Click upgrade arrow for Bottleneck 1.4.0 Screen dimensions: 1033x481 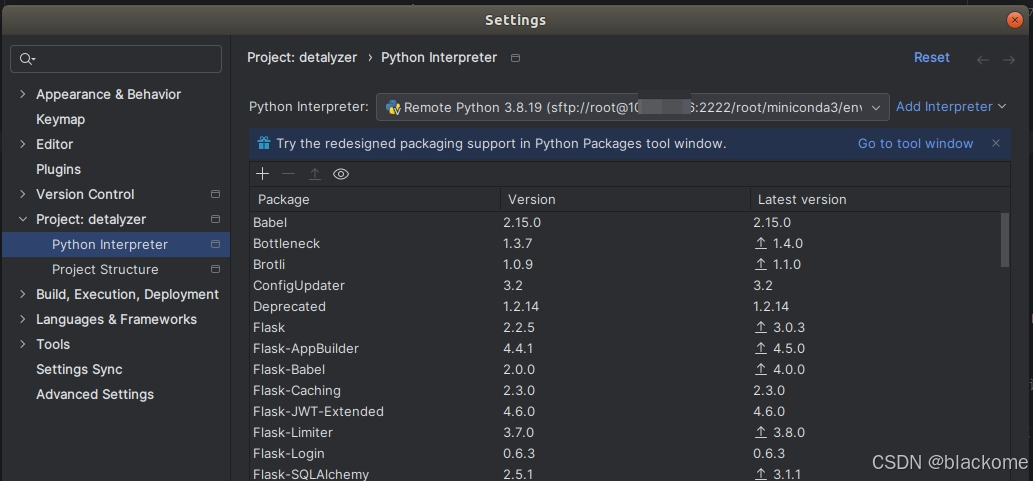click(x=761, y=244)
